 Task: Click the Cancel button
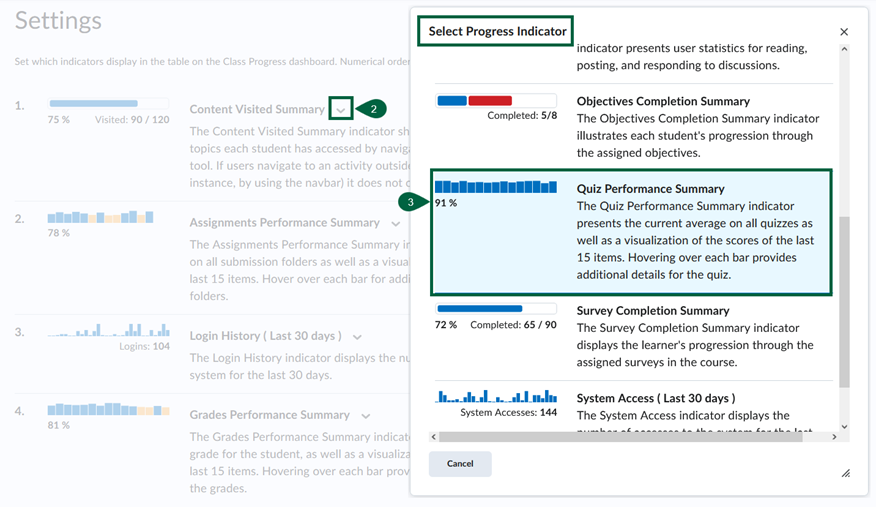[x=460, y=464]
